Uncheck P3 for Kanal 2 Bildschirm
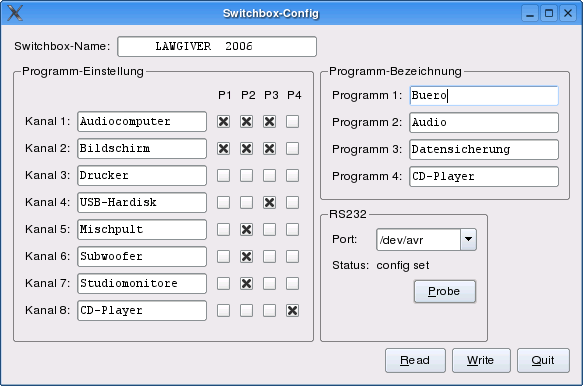Screen dimensions: 583x386 pos(270,149)
